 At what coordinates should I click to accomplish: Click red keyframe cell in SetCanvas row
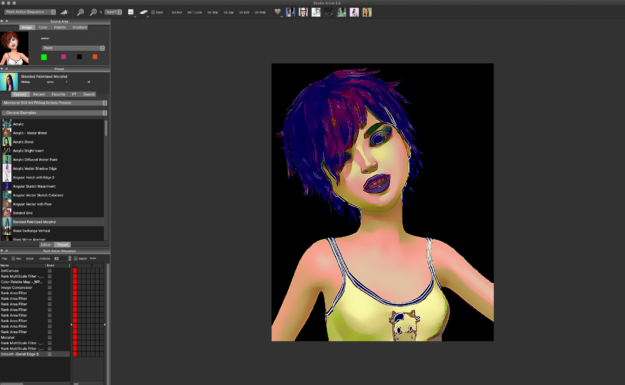75,271
